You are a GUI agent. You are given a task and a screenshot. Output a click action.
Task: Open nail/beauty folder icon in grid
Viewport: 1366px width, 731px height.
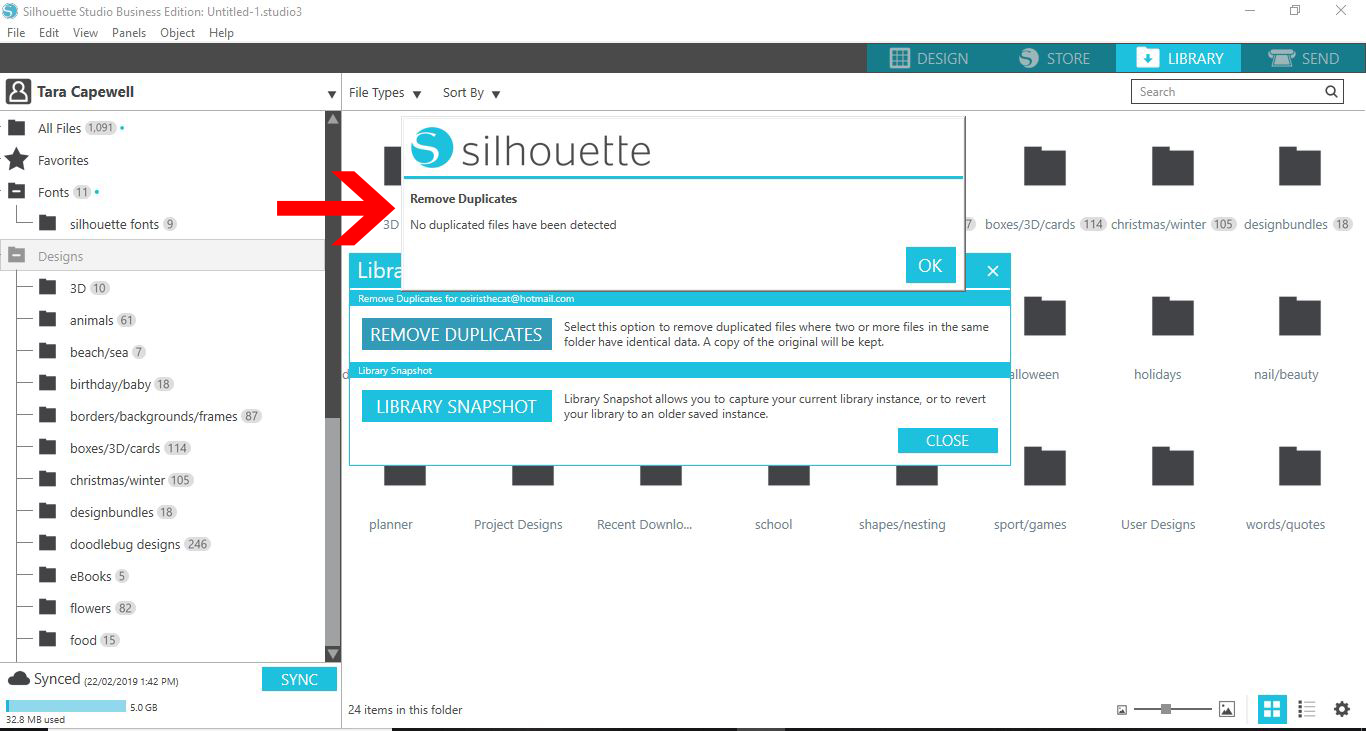[1300, 315]
